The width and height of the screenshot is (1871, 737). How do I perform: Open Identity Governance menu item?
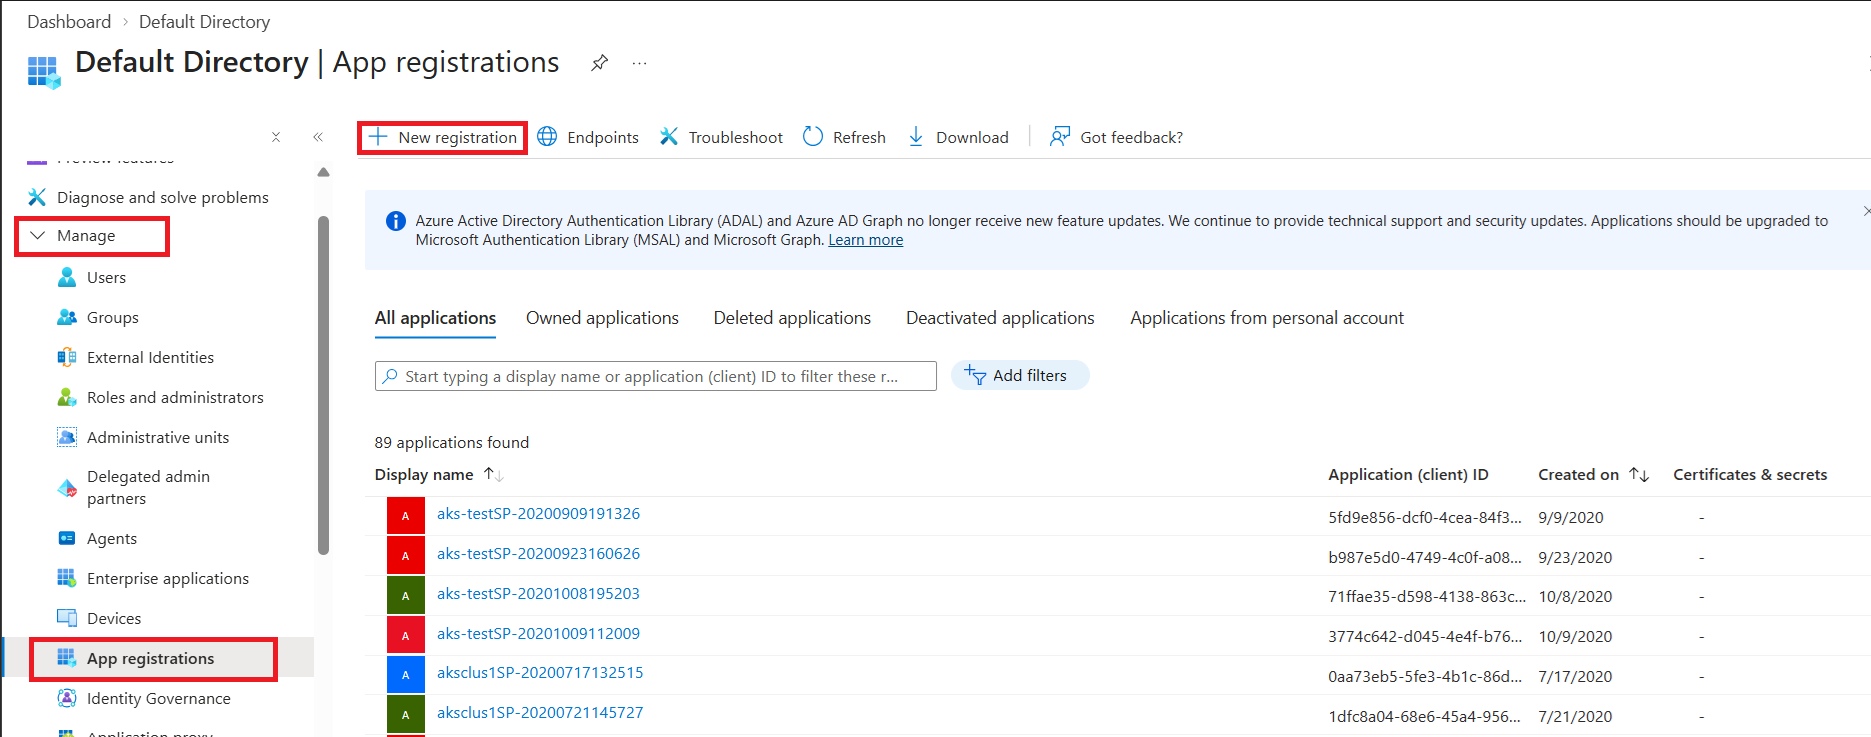(x=159, y=698)
